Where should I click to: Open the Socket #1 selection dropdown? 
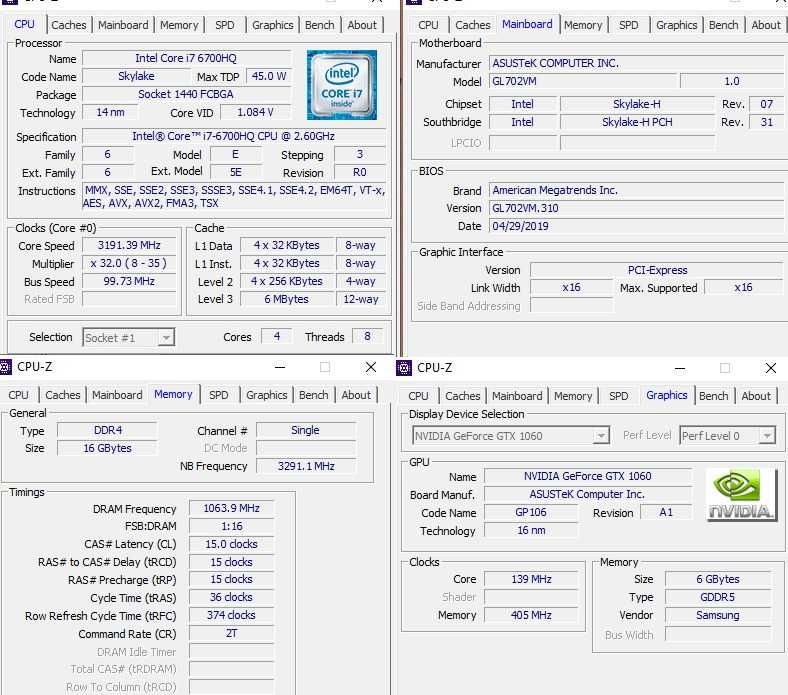[166, 338]
